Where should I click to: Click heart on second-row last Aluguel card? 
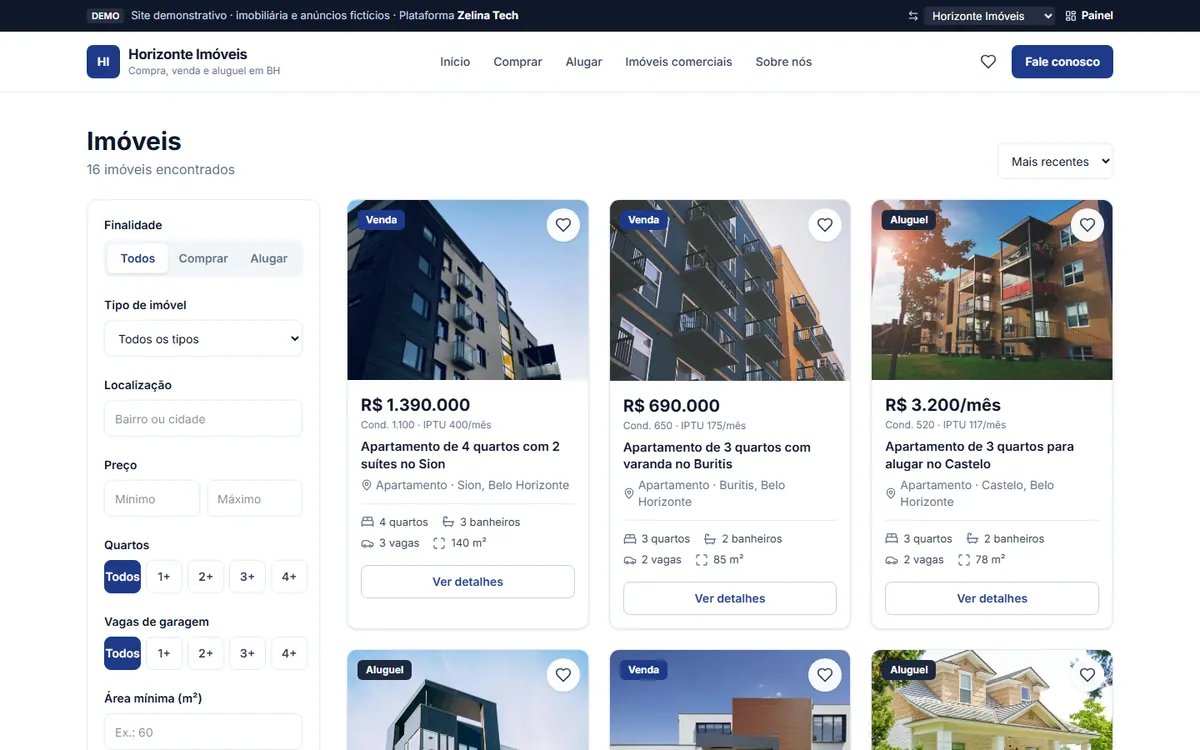point(1087,675)
